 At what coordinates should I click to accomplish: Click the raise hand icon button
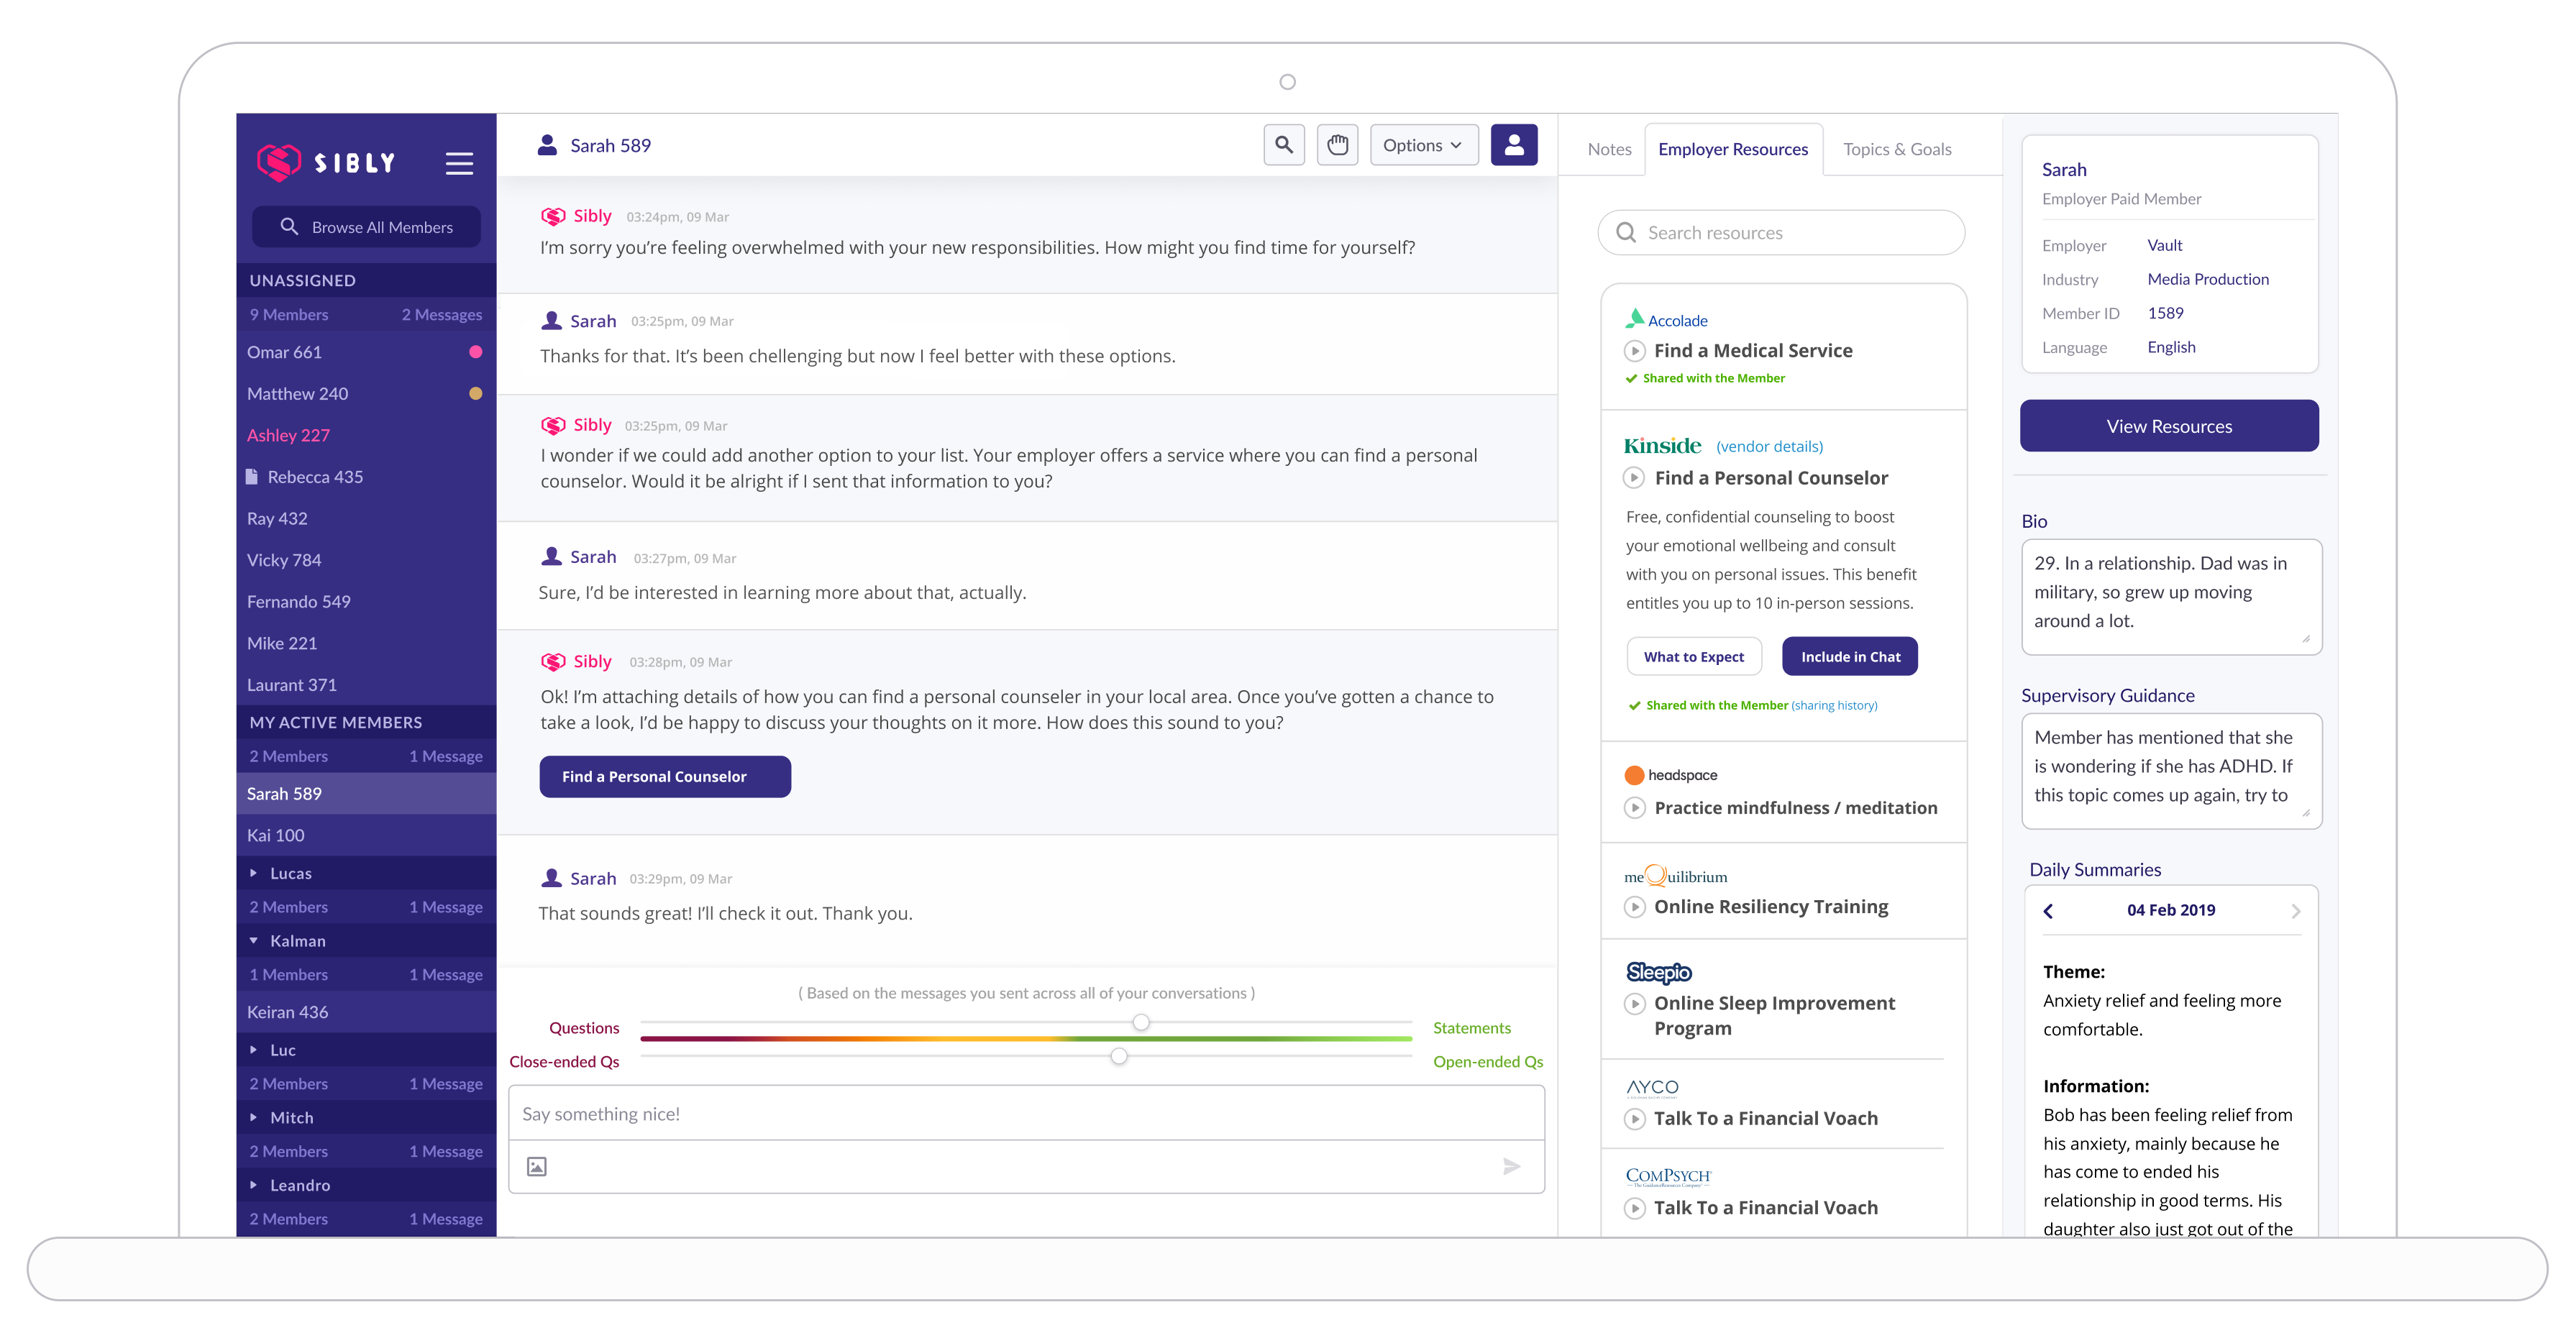[x=1337, y=145]
